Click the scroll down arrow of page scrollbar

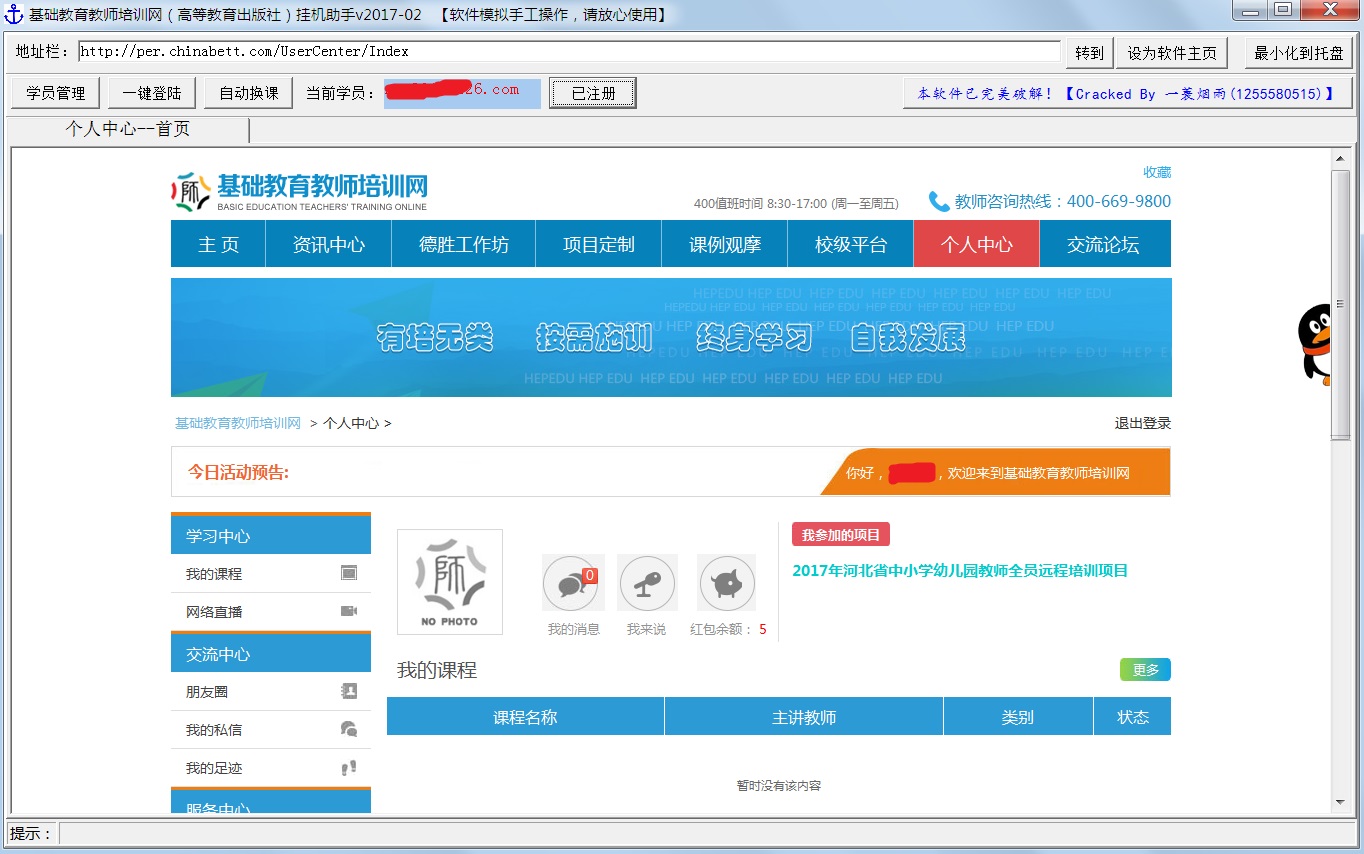pos(1340,802)
